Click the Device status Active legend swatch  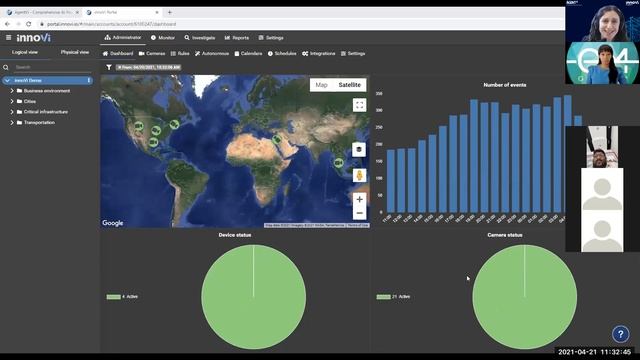(113, 297)
